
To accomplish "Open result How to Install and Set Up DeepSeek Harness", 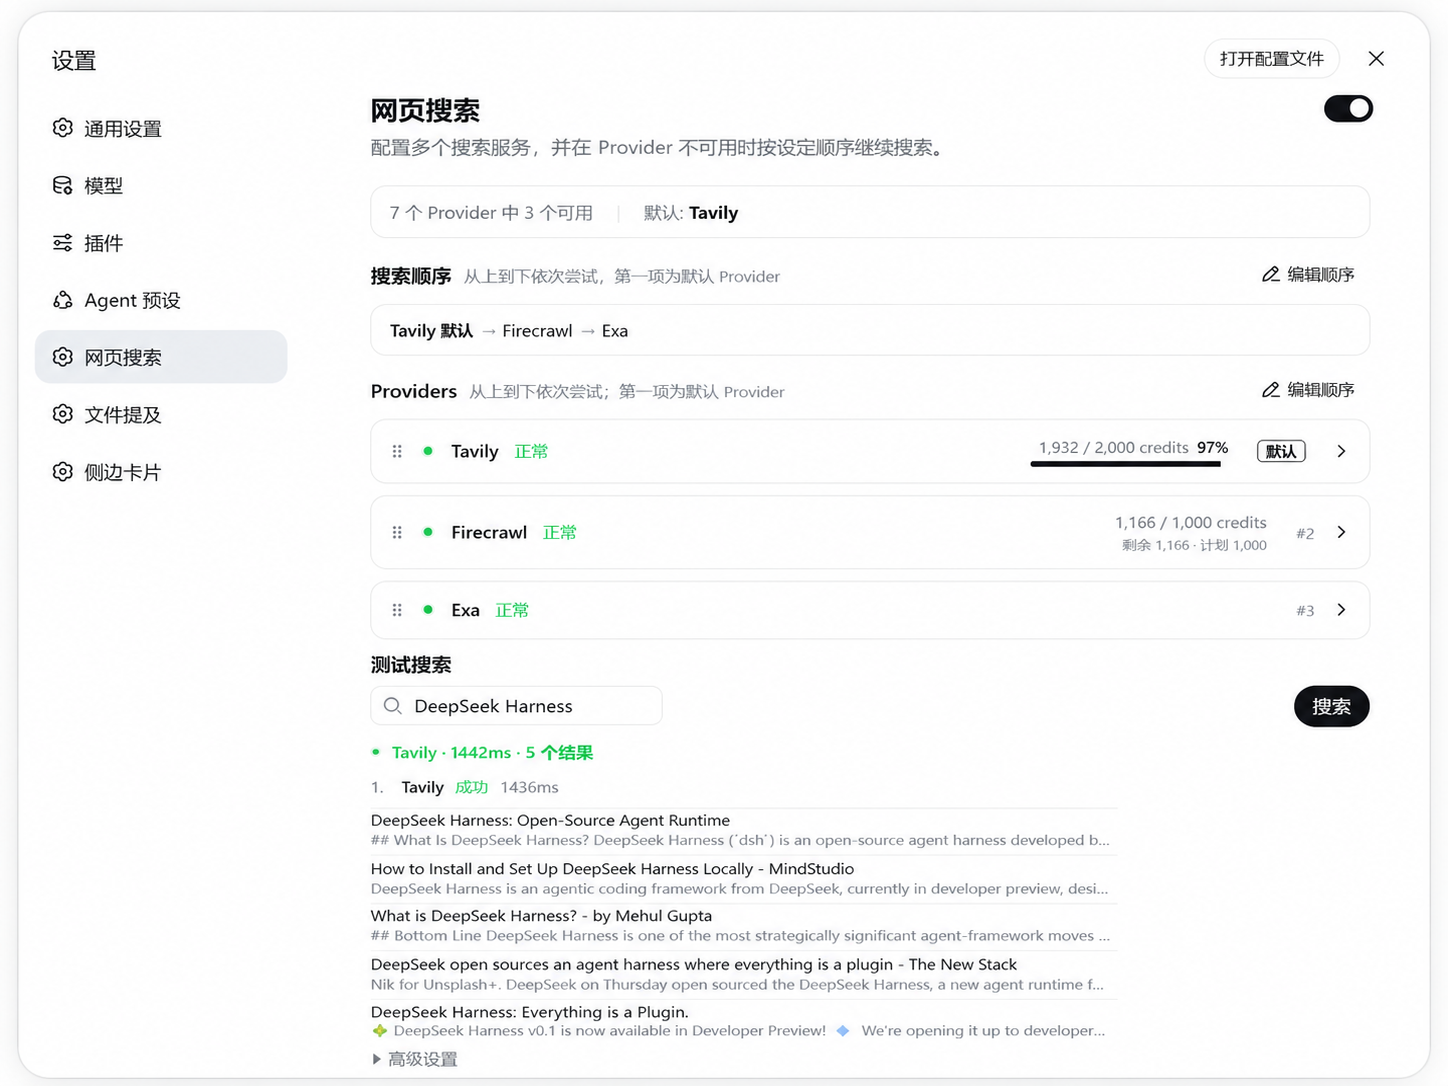I will click(612, 868).
